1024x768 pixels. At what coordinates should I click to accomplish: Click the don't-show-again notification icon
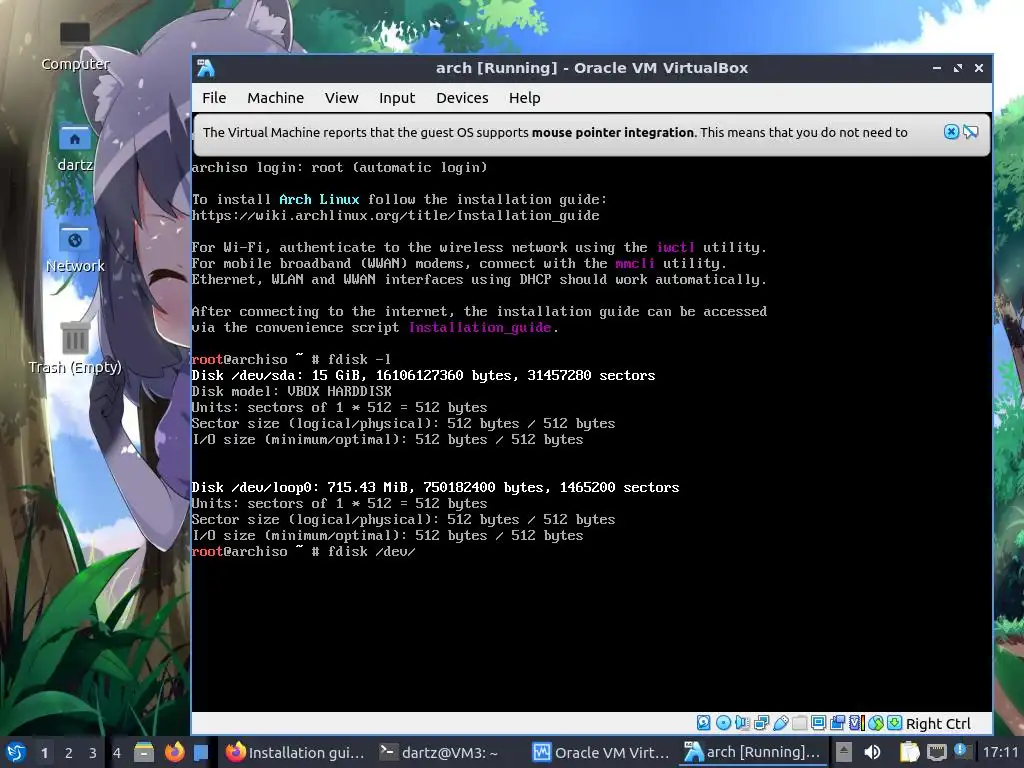coord(970,132)
